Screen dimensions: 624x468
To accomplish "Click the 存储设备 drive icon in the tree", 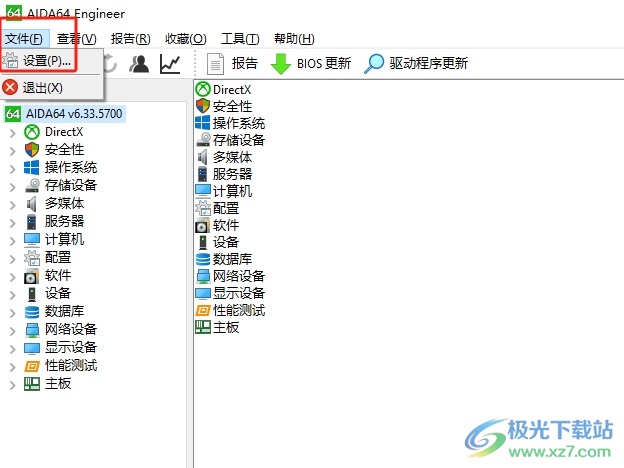I will (x=32, y=185).
